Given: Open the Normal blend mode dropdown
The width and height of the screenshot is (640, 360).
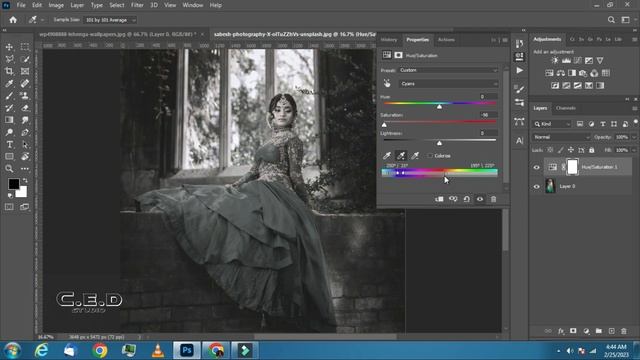Looking at the screenshot, I should click(562, 137).
